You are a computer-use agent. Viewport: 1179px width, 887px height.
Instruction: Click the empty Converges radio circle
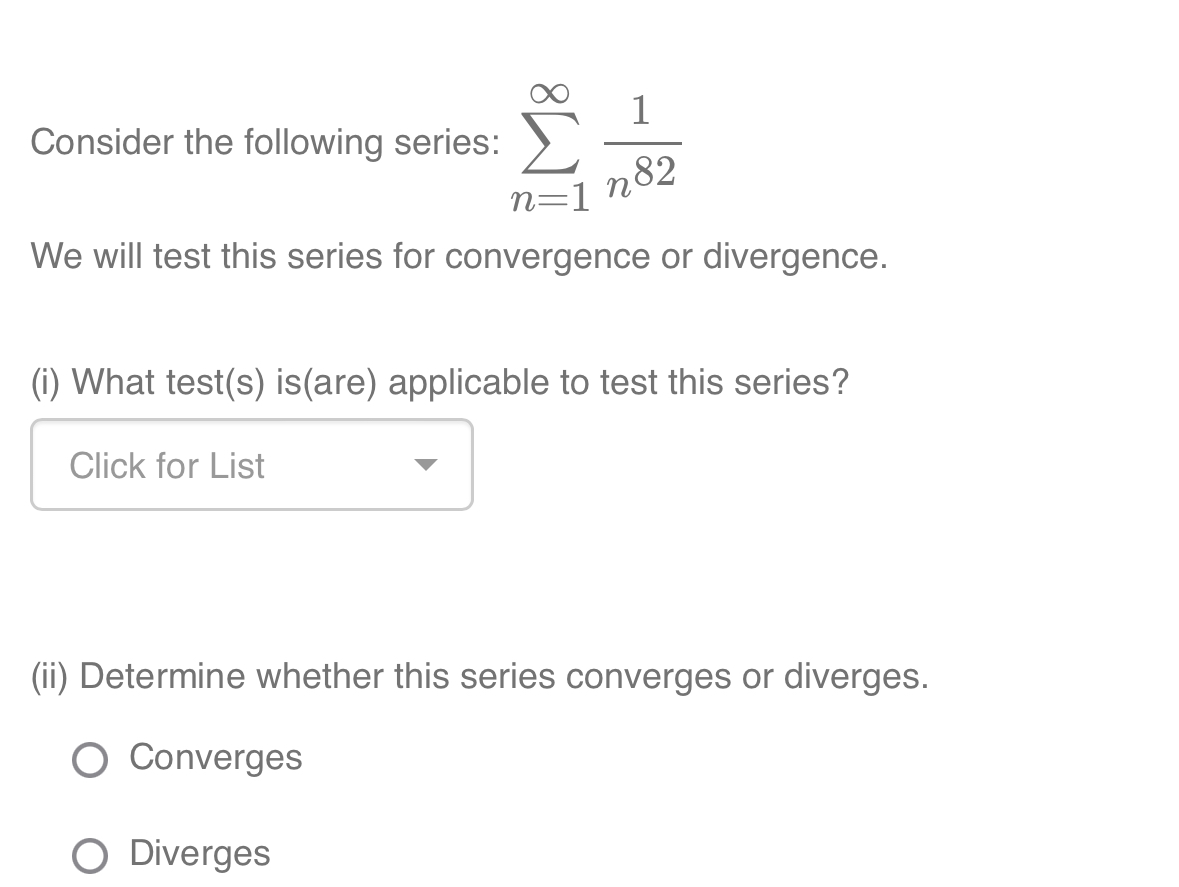[x=90, y=760]
